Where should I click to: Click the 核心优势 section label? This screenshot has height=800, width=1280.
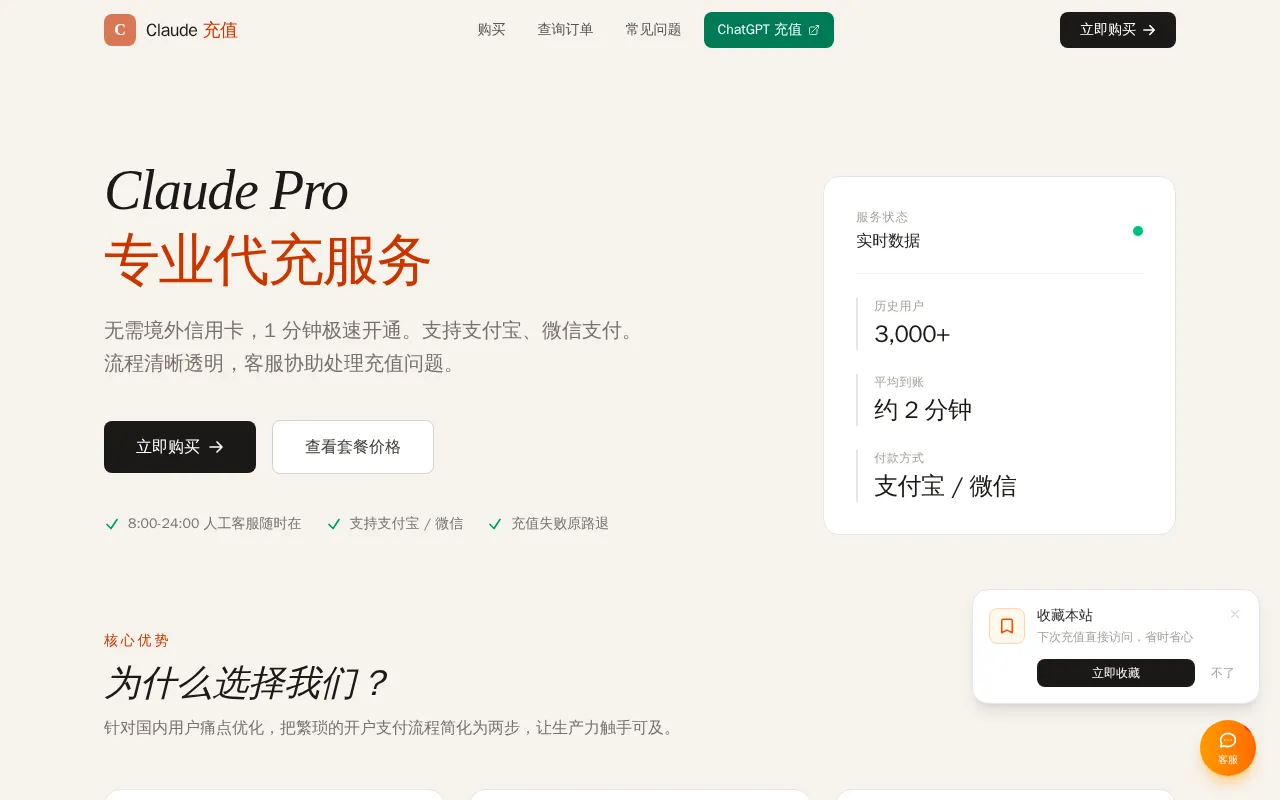[137, 641]
